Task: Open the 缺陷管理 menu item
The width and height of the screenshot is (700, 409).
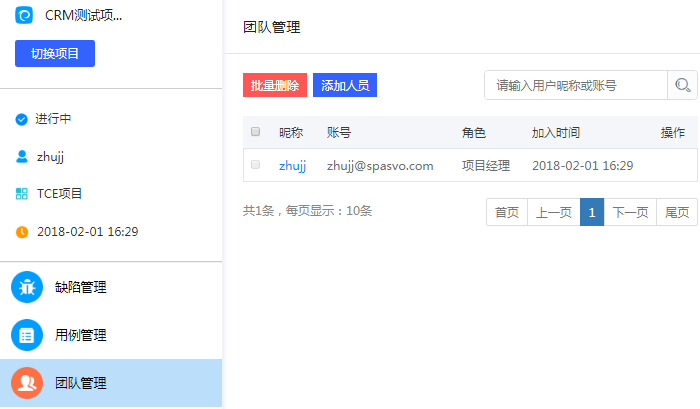Action: click(x=80, y=287)
